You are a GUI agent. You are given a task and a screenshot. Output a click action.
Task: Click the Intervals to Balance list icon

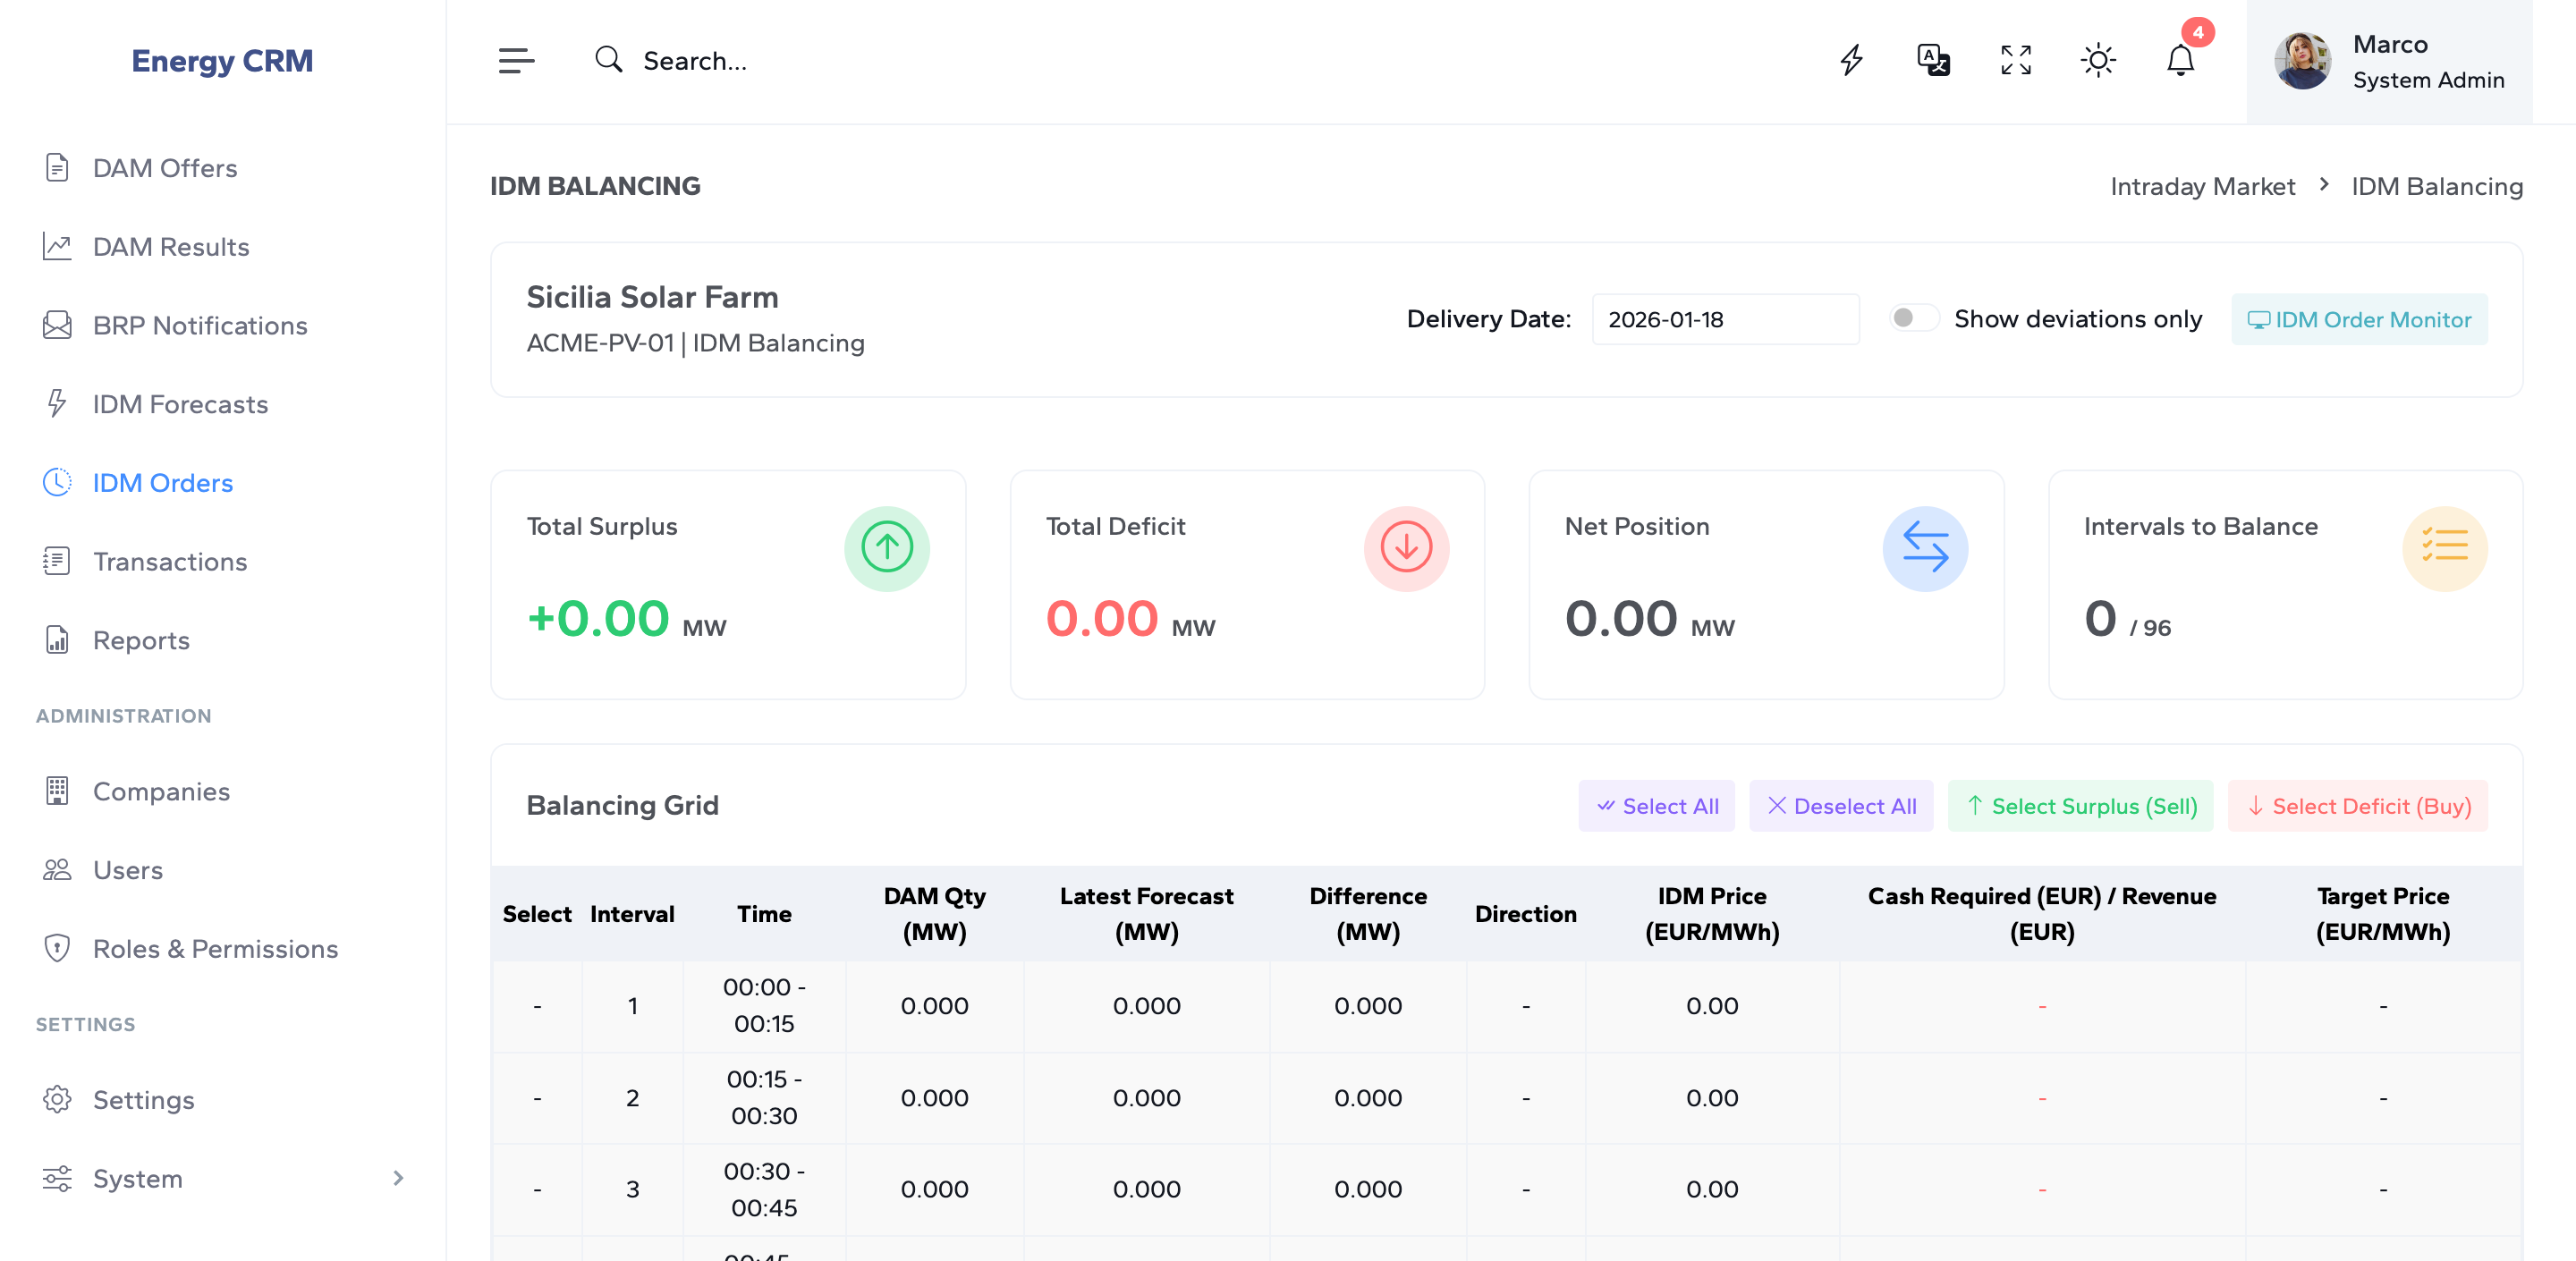(x=2444, y=548)
